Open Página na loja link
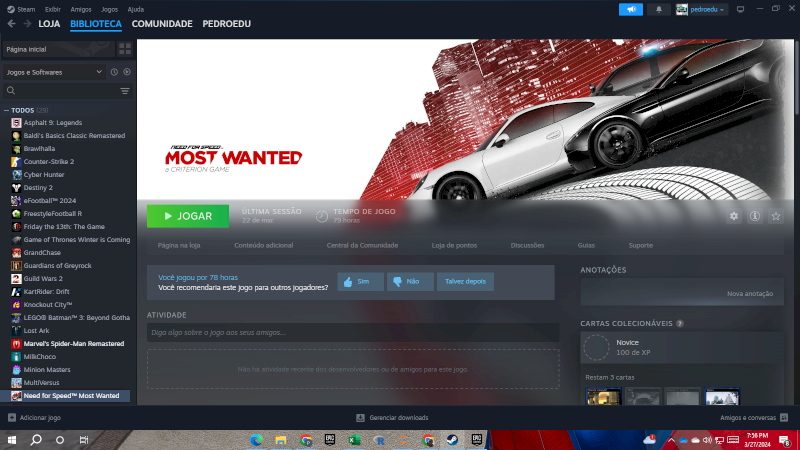 179,245
